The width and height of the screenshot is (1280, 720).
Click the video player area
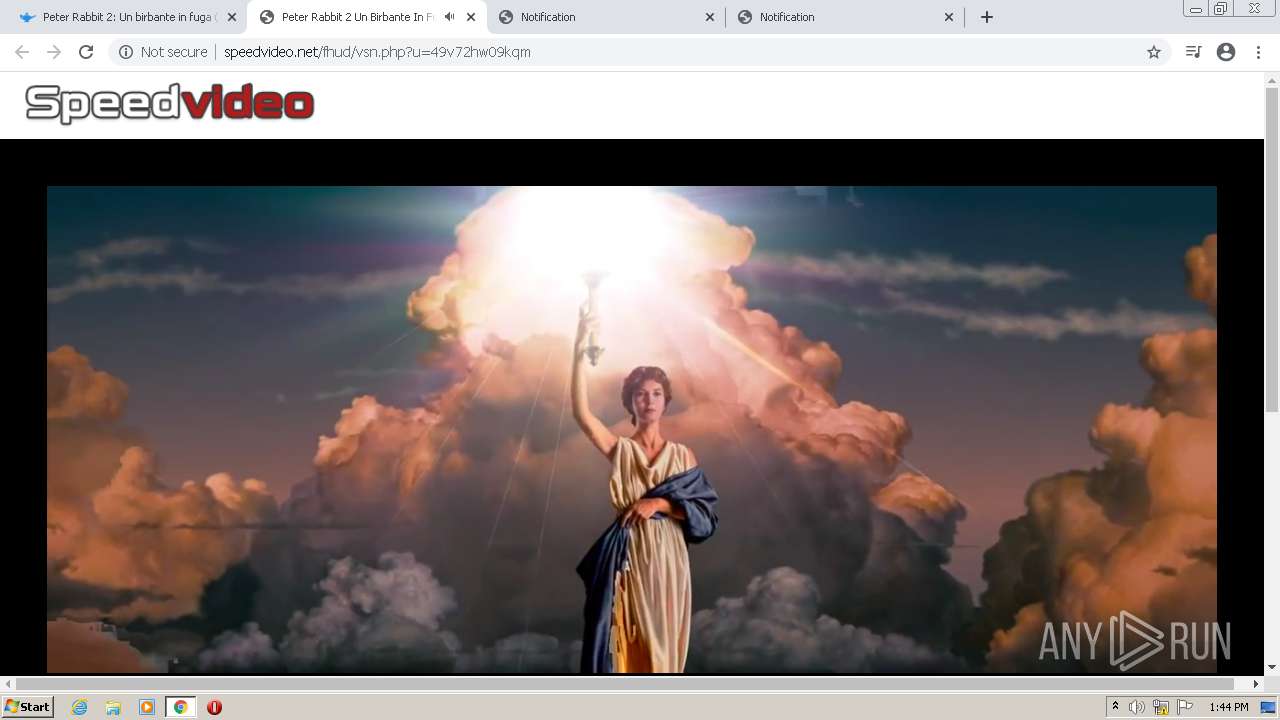click(632, 429)
